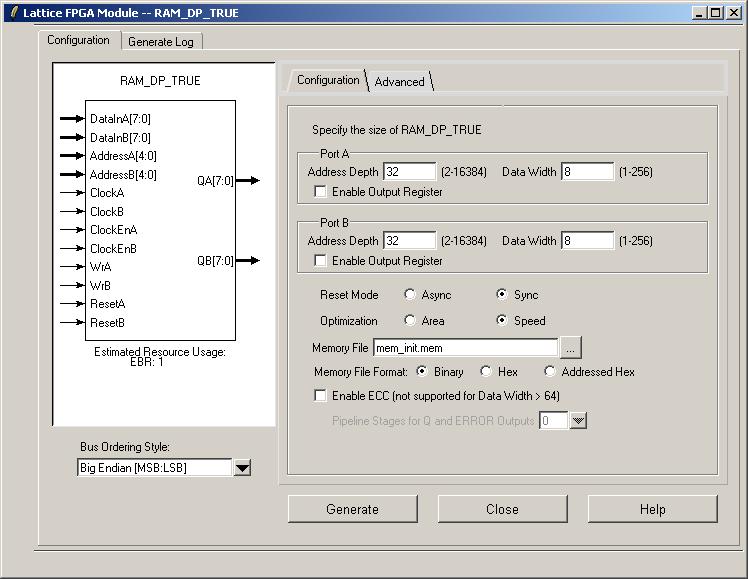Open Help for this module
The height and width of the screenshot is (579, 748).
(x=653, y=509)
